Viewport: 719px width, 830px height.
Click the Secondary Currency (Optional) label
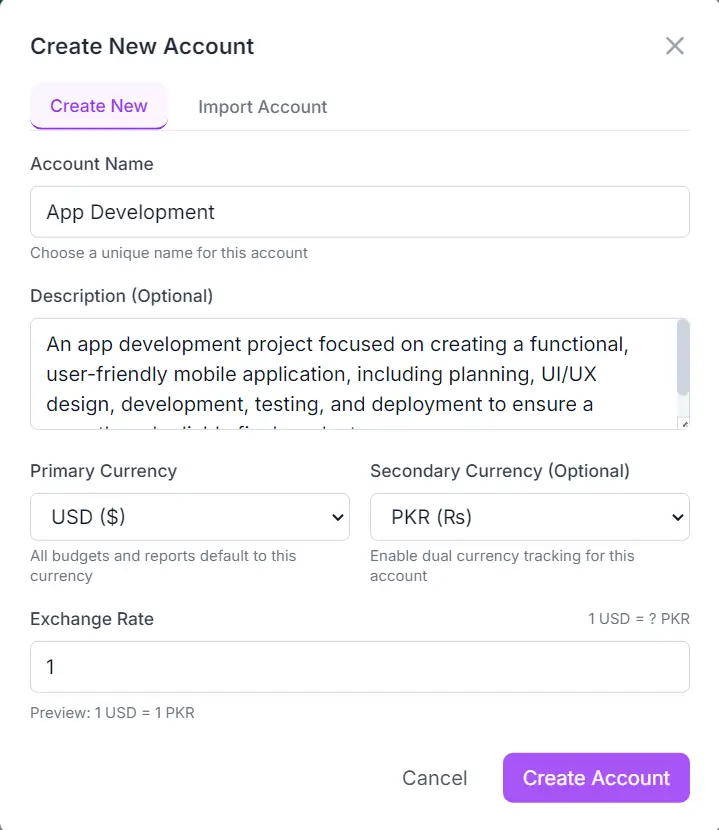[x=500, y=471]
